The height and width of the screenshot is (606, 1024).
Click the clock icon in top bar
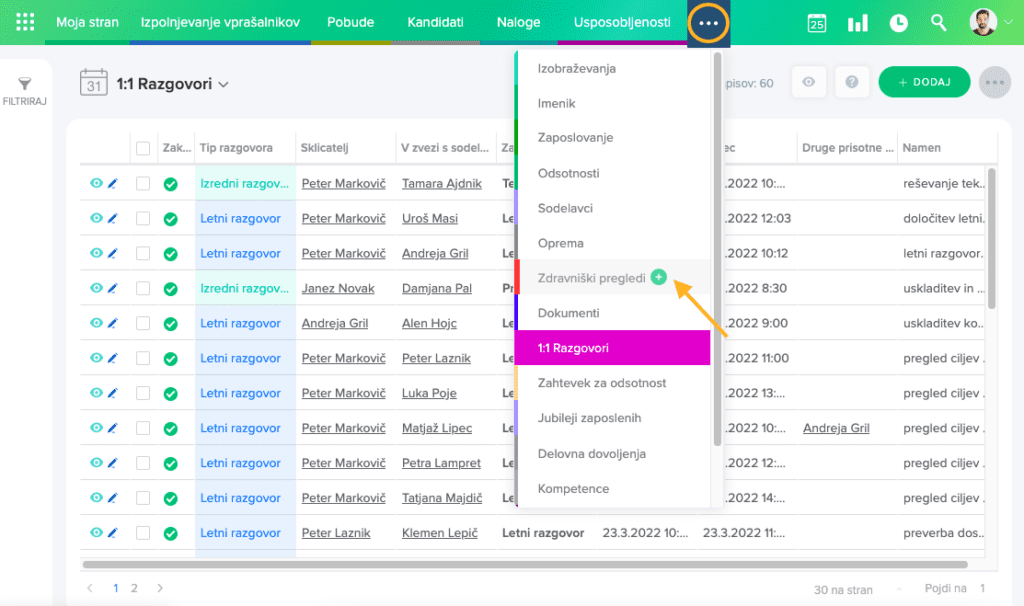pyautogui.click(x=898, y=23)
